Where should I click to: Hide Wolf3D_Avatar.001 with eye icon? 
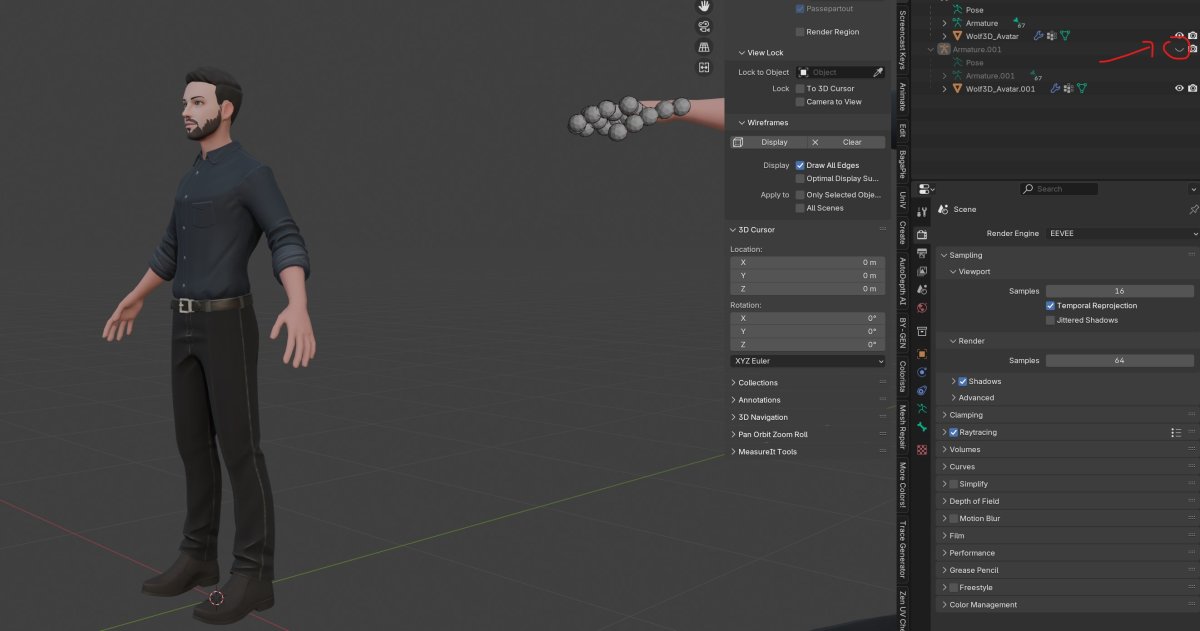point(1179,88)
